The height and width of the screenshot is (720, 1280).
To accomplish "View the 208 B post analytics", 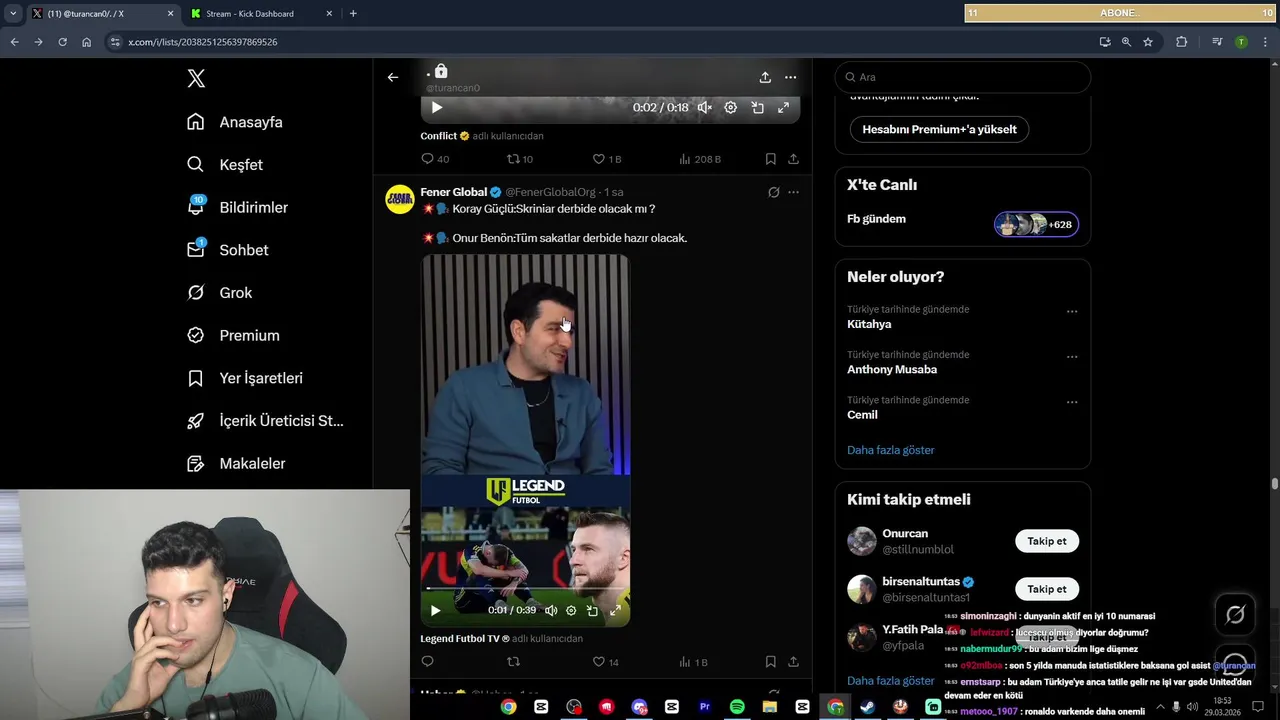I will click(x=700, y=159).
